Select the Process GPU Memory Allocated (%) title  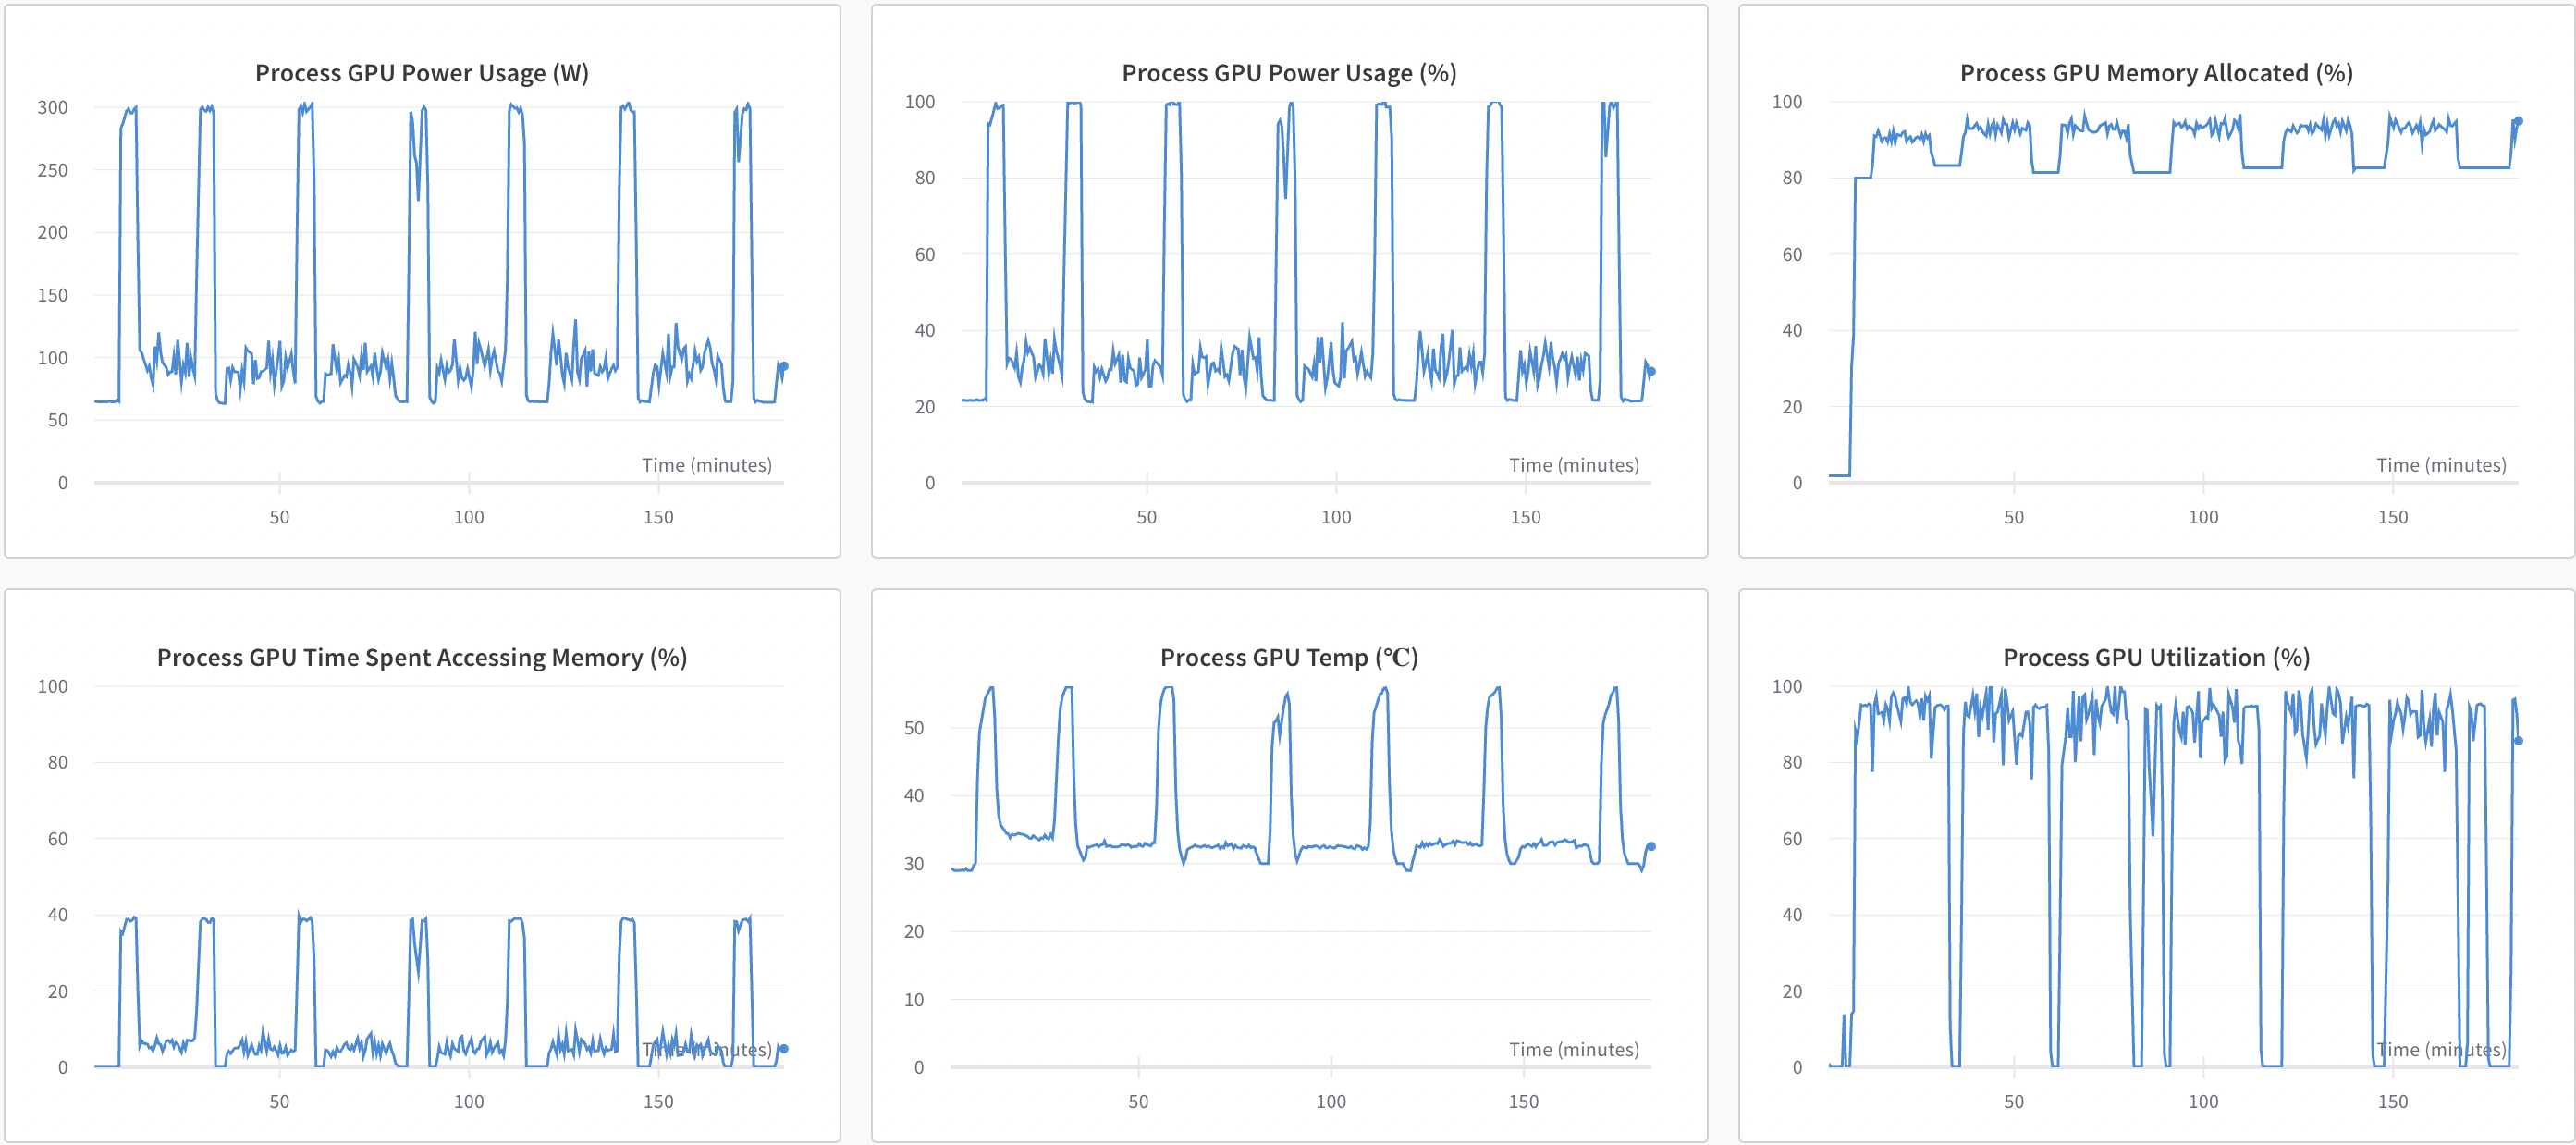2155,73
